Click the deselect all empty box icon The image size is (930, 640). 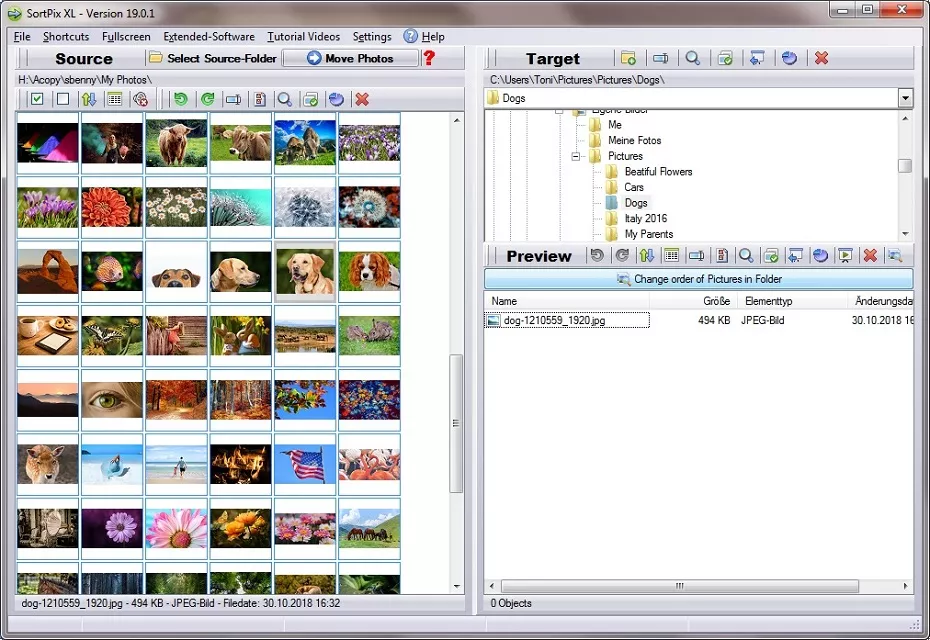[x=63, y=99]
